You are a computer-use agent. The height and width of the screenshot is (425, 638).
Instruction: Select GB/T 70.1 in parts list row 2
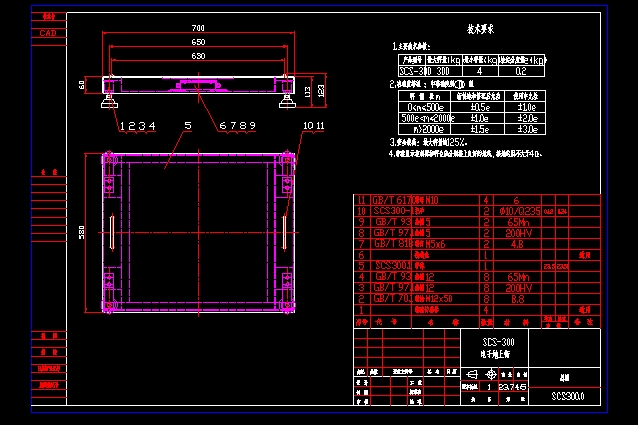tap(393, 299)
